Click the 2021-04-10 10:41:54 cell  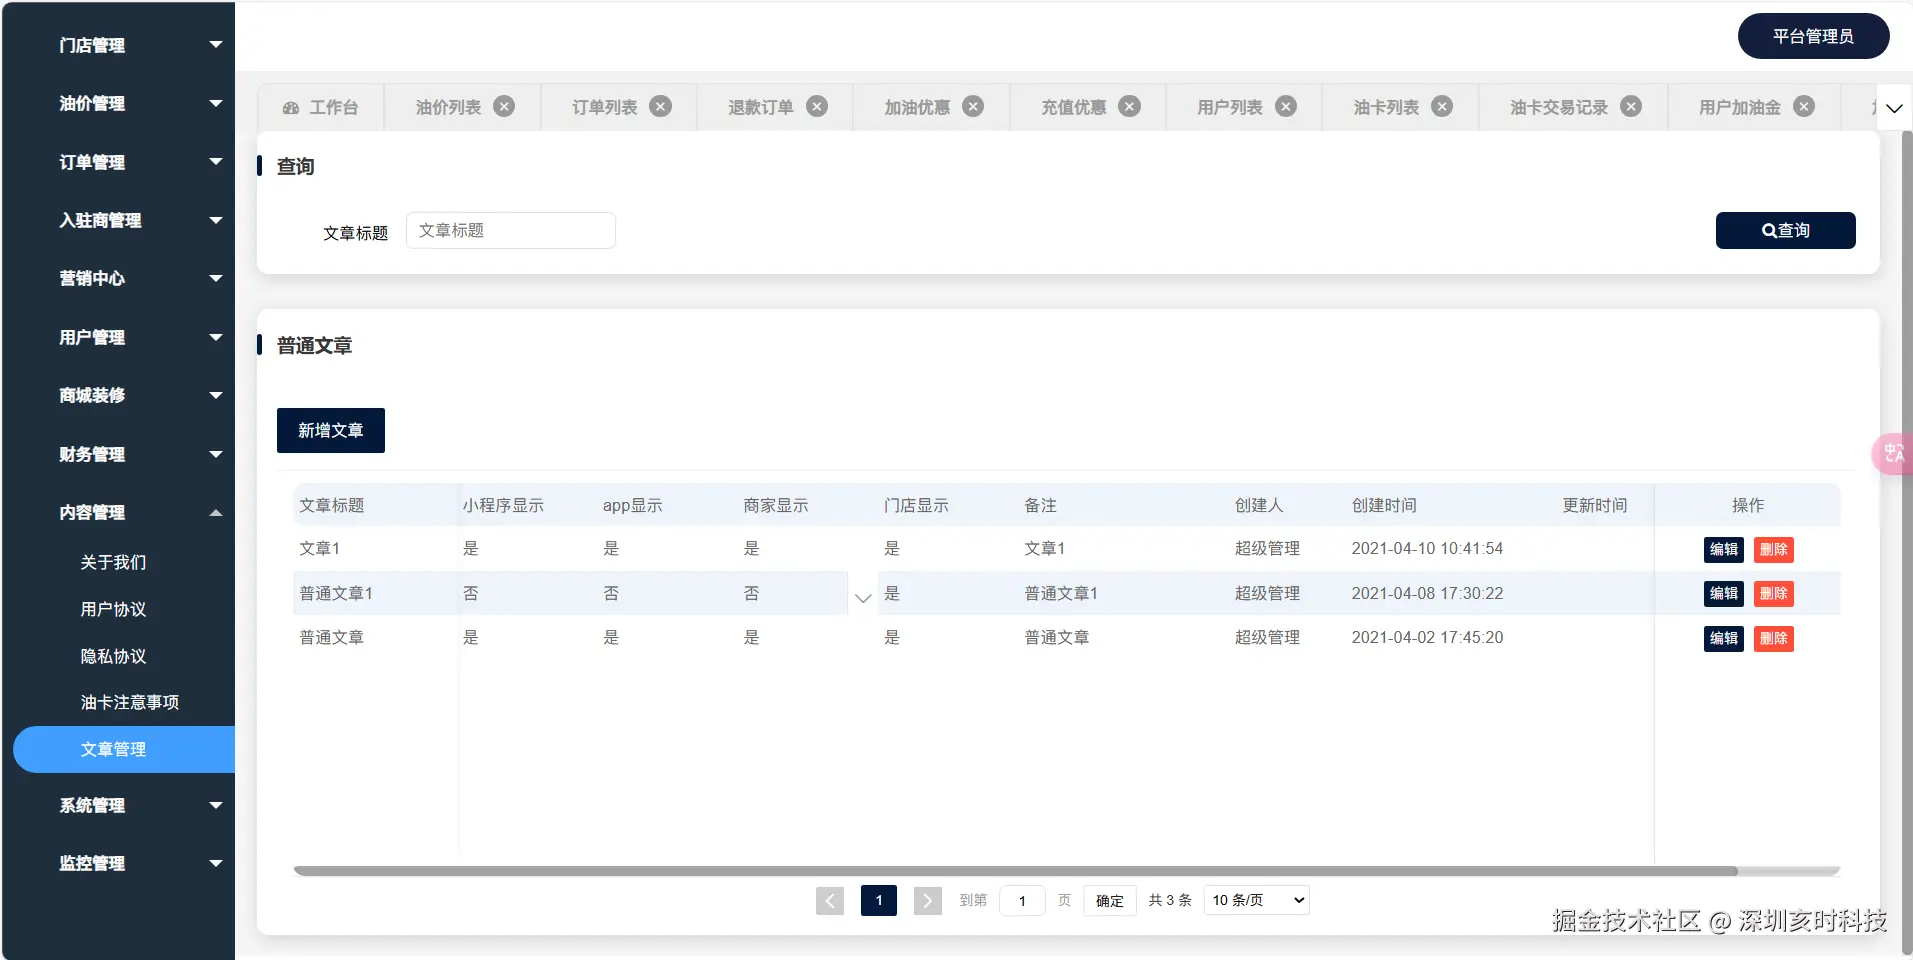(x=1427, y=548)
